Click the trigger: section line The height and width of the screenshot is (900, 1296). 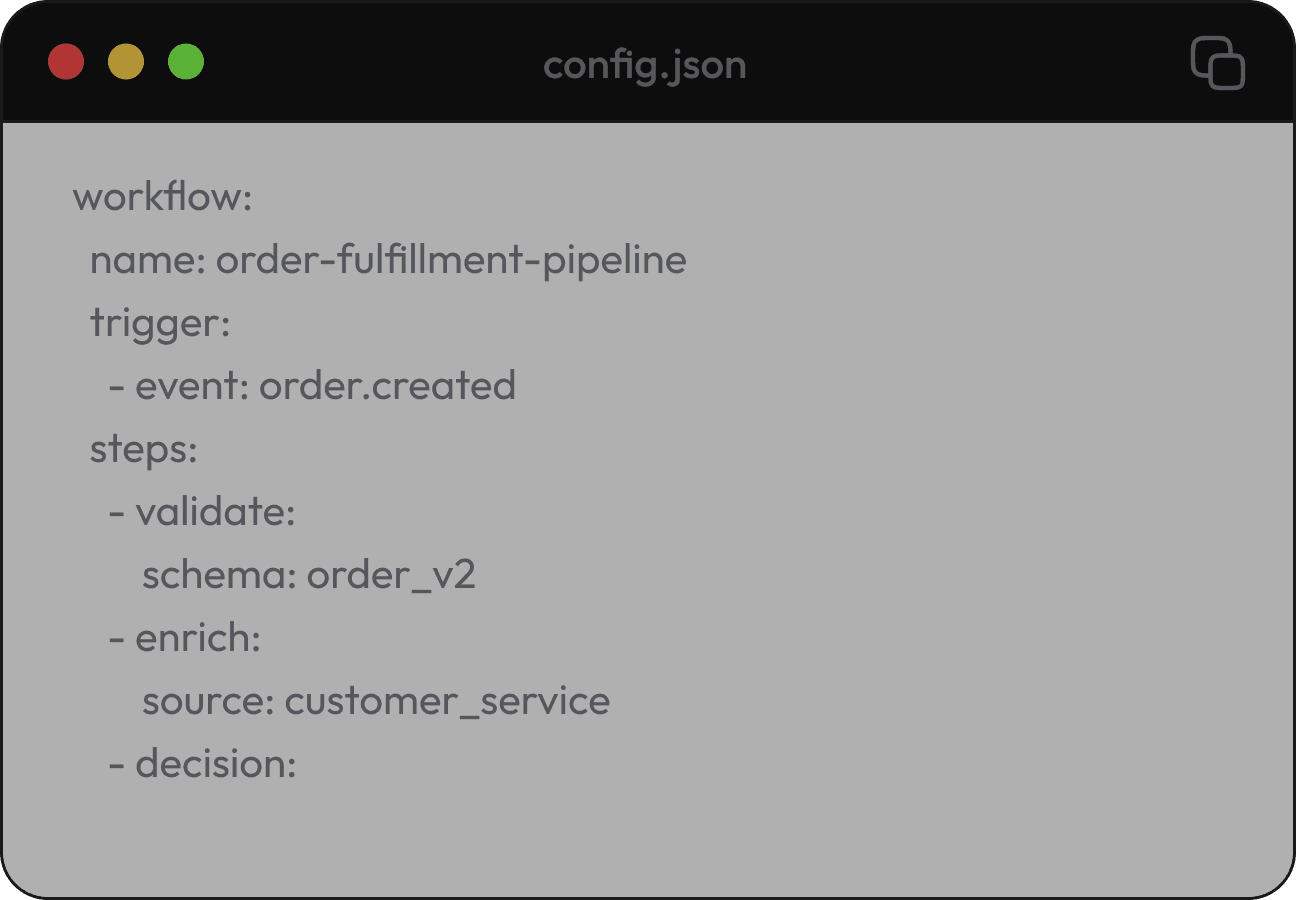(x=160, y=323)
